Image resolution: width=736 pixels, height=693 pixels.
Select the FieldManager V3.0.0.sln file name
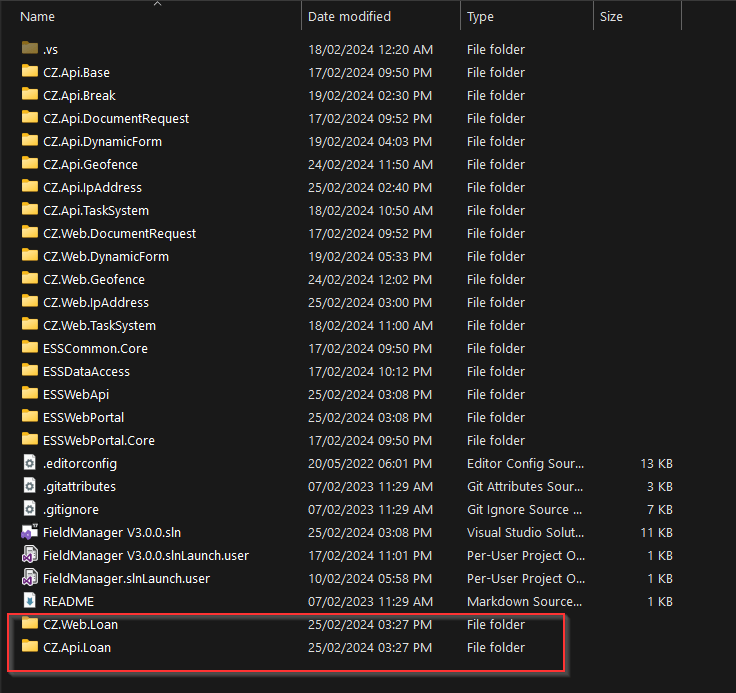(x=112, y=532)
